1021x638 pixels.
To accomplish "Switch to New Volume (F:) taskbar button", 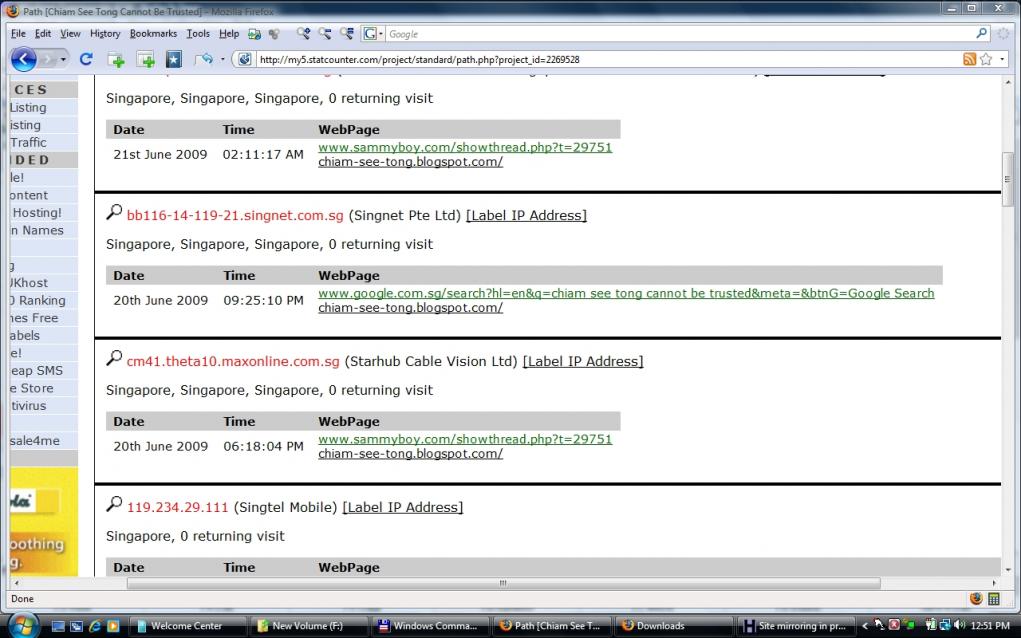I will 310,626.
